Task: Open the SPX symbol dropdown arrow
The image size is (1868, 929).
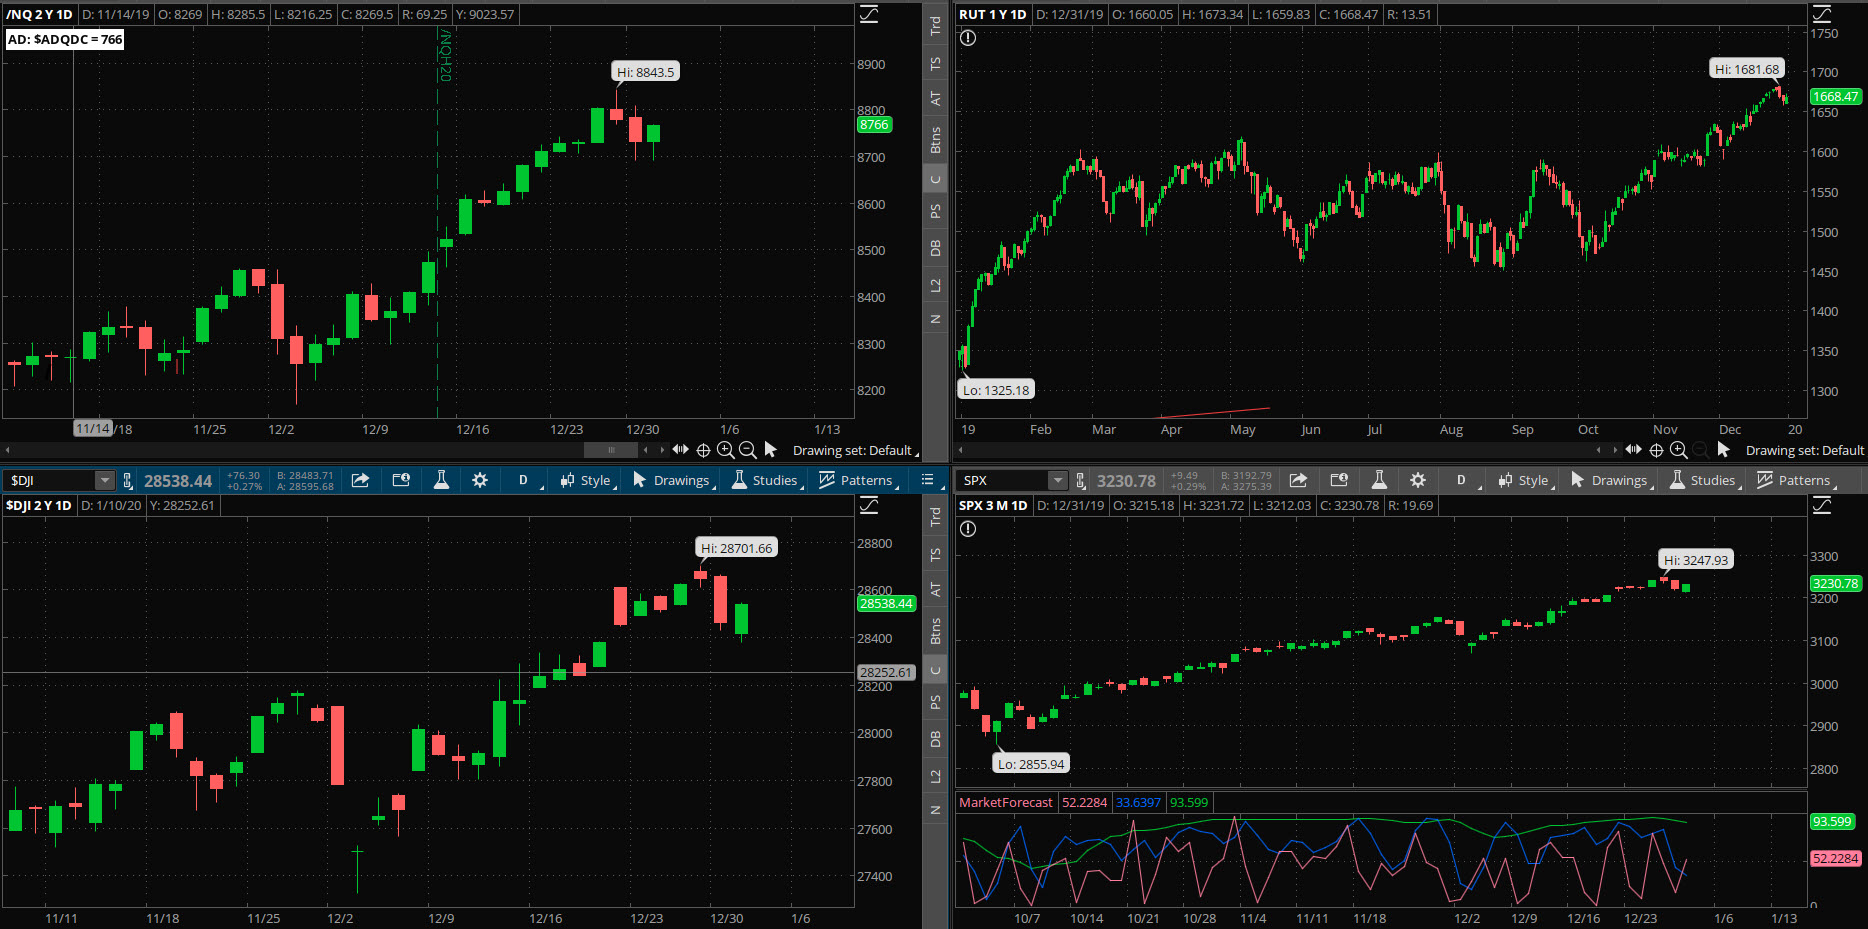Action: 1057,481
